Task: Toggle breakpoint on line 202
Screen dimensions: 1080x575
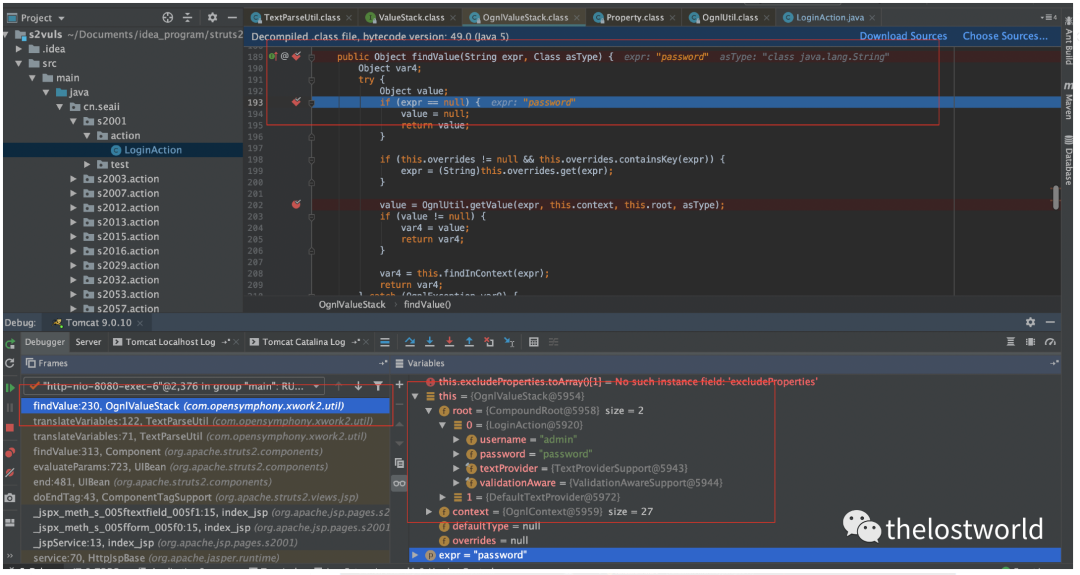Action: click(296, 204)
